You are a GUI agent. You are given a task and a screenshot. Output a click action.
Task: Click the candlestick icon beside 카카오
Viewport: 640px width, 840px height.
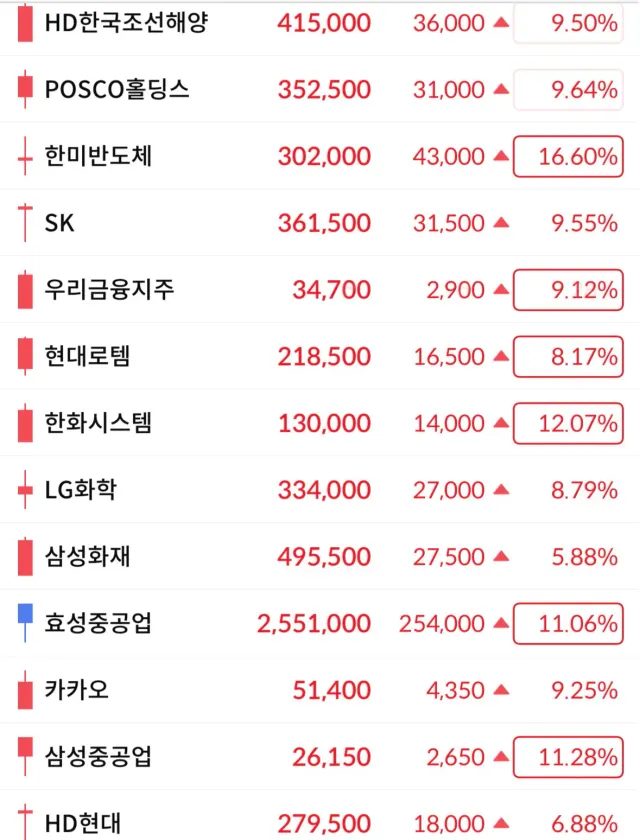(x=25, y=690)
